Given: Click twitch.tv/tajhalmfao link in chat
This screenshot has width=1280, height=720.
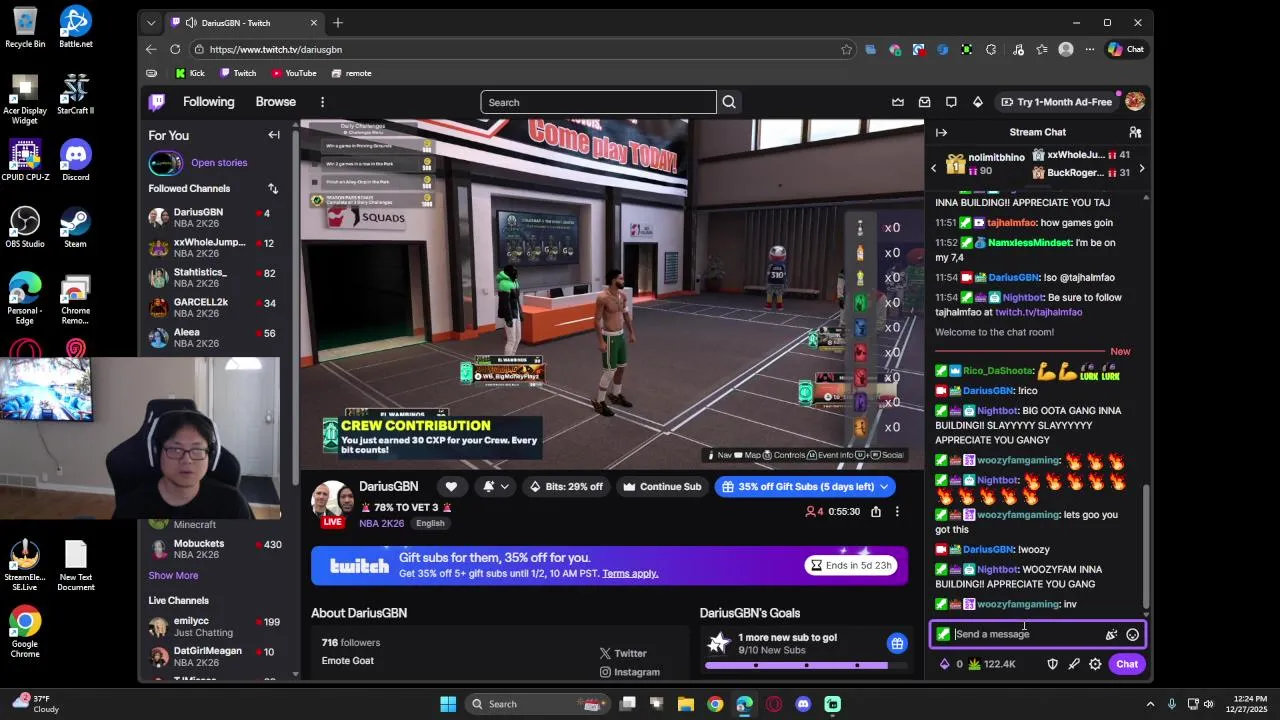Looking at the screenshot, I should coord(1038,312).
